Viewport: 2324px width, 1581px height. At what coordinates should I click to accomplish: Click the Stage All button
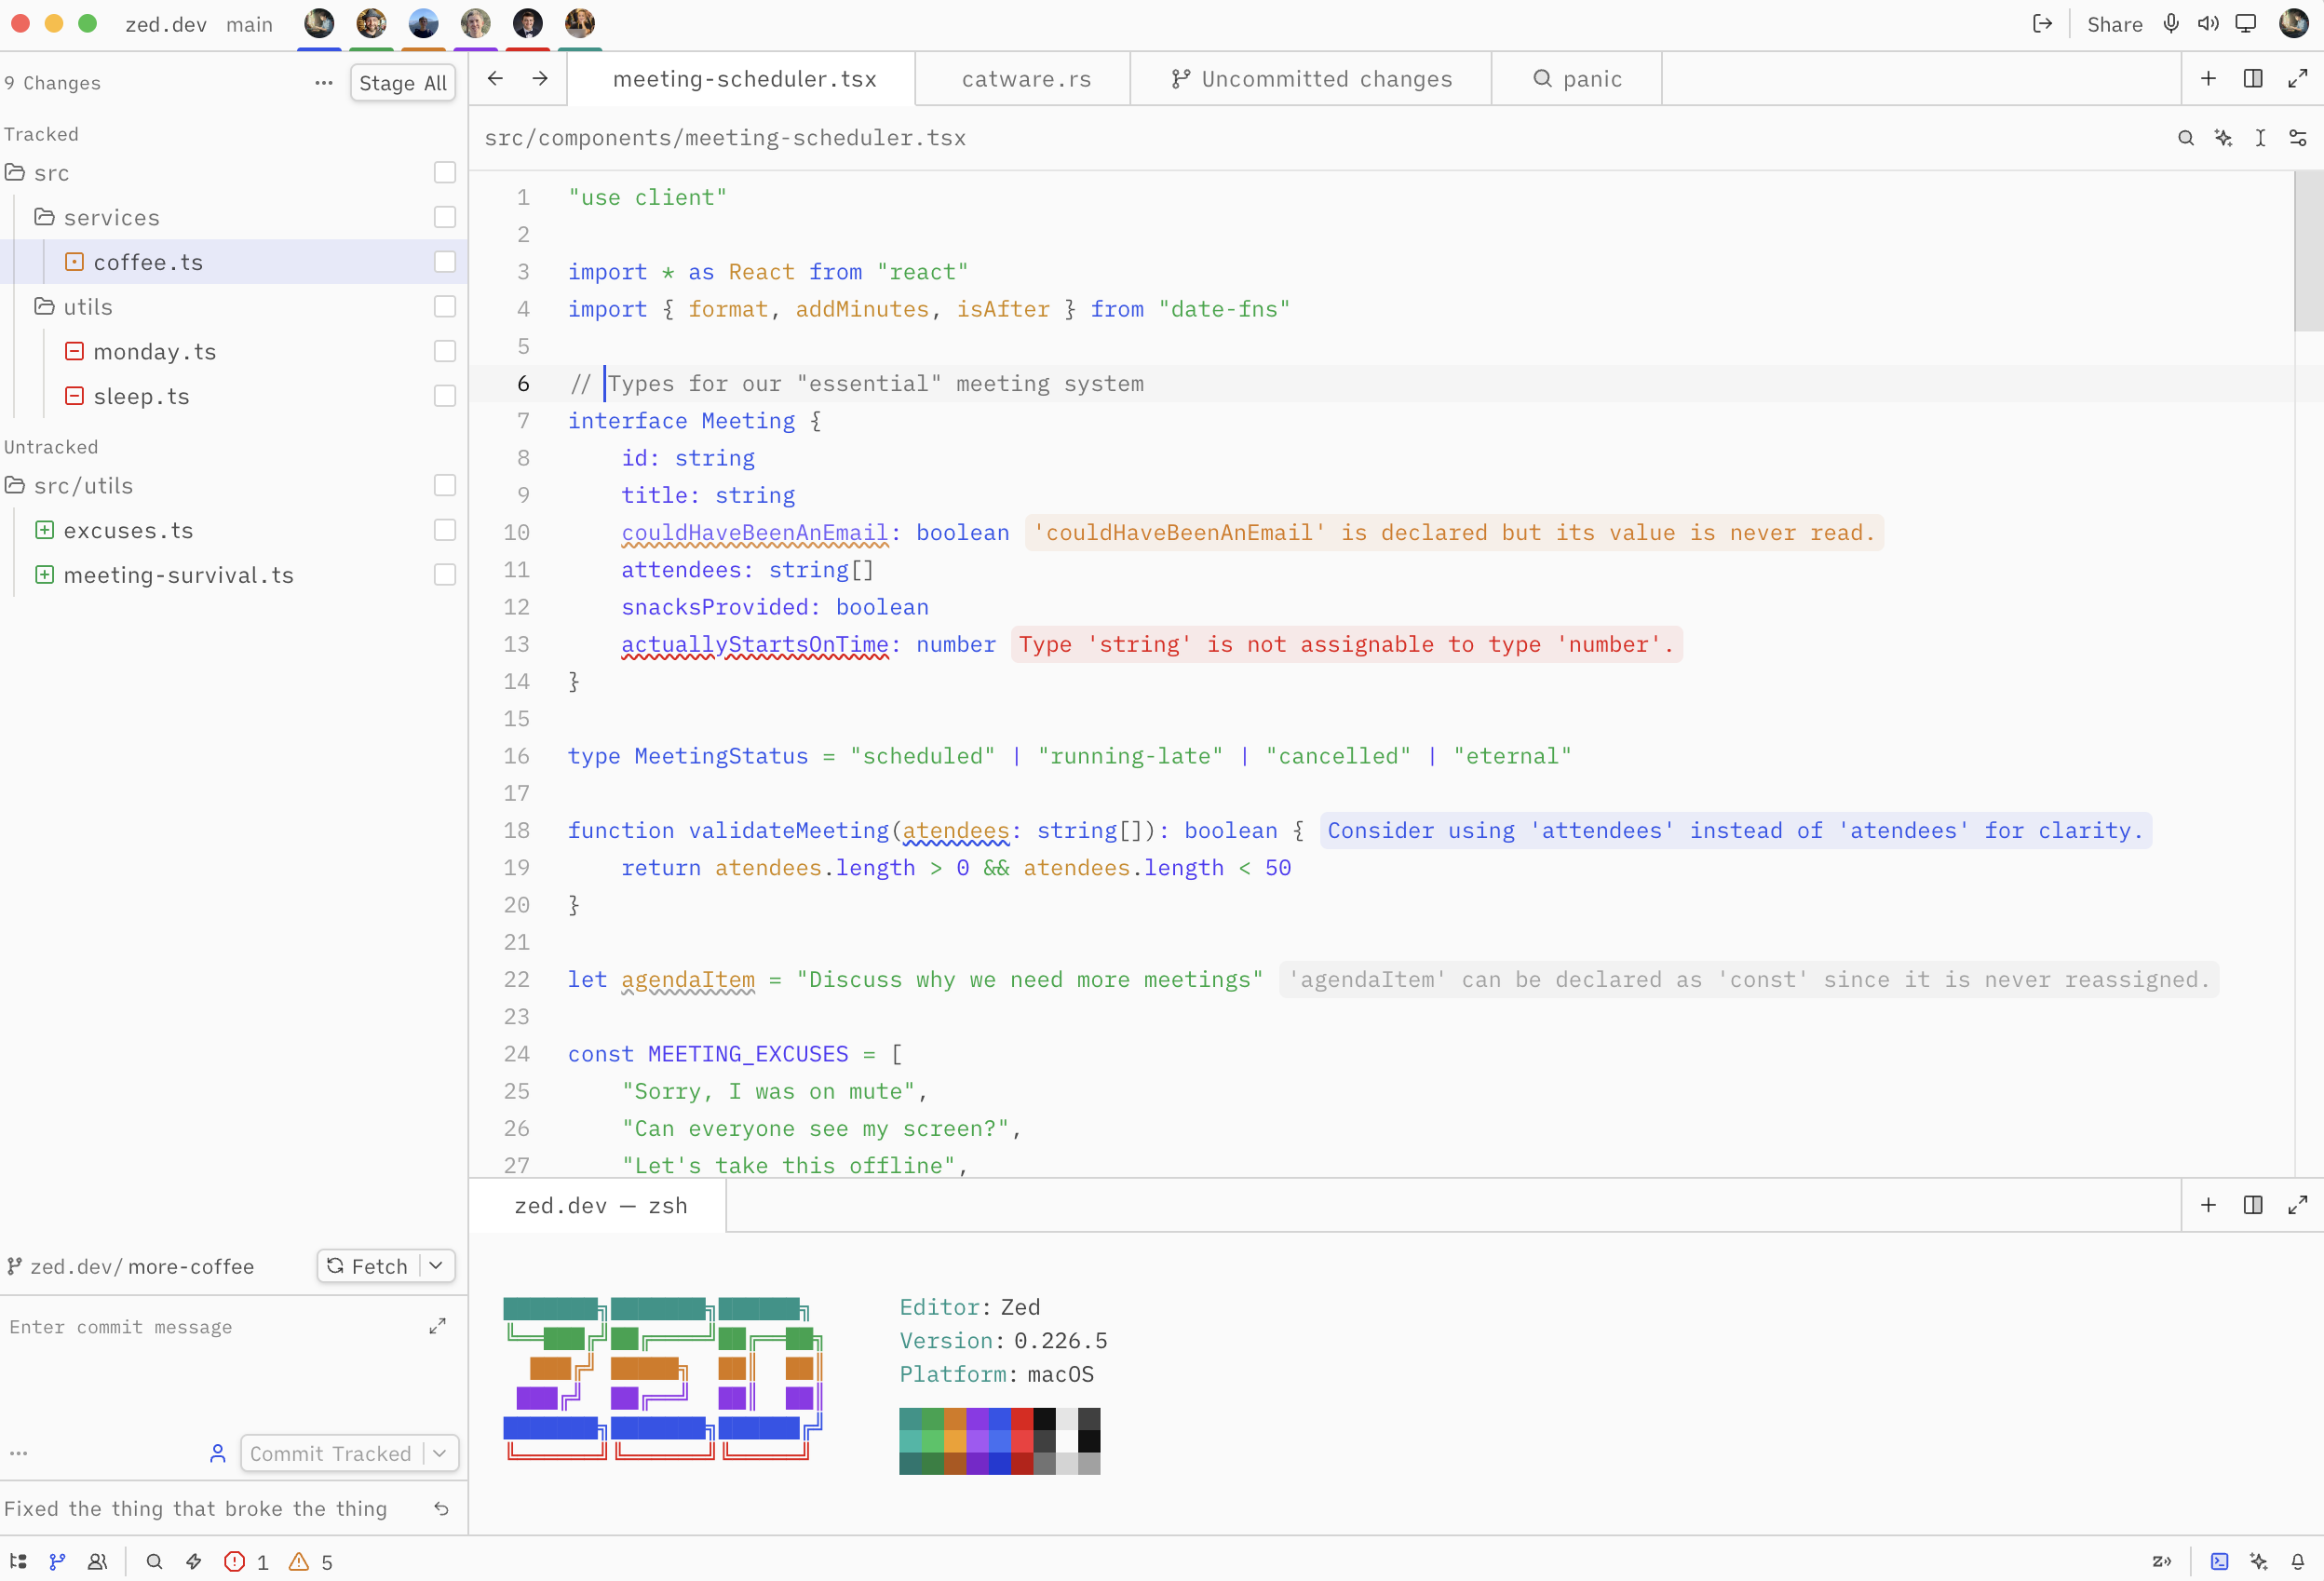[402, 83]
